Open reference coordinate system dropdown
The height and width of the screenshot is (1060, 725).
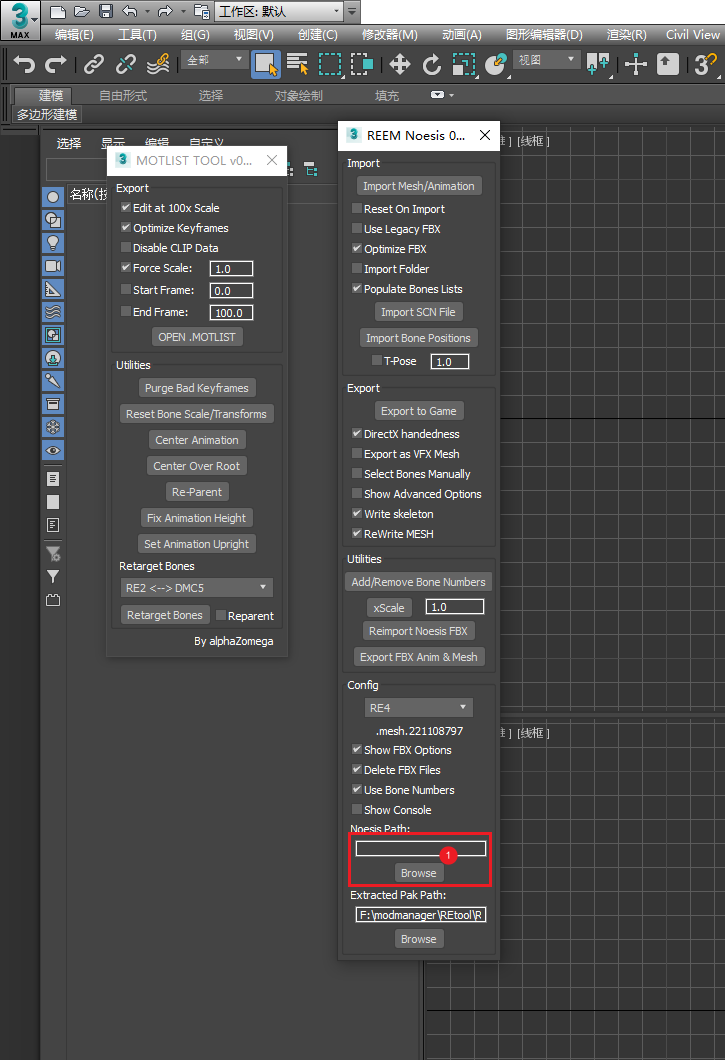coord(546,60)
